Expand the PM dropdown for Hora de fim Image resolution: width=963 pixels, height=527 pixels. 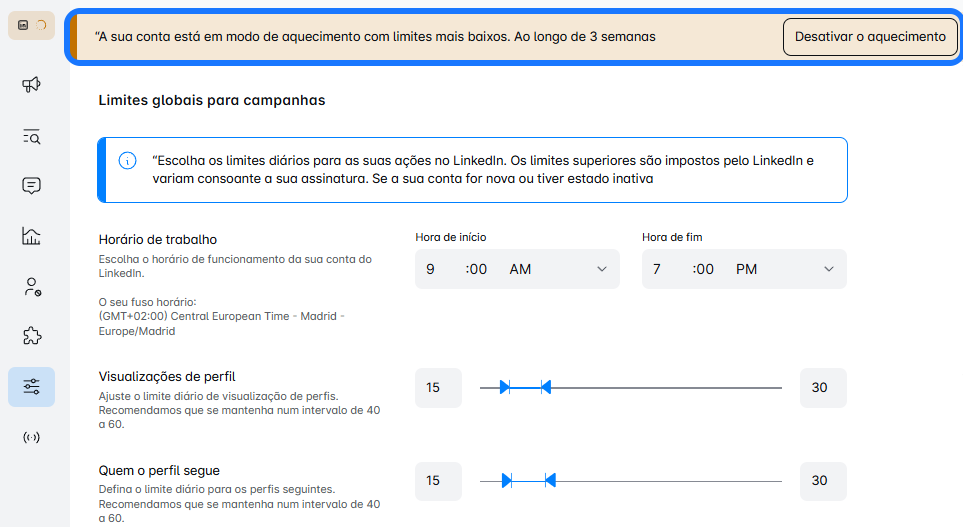point(828,269)
